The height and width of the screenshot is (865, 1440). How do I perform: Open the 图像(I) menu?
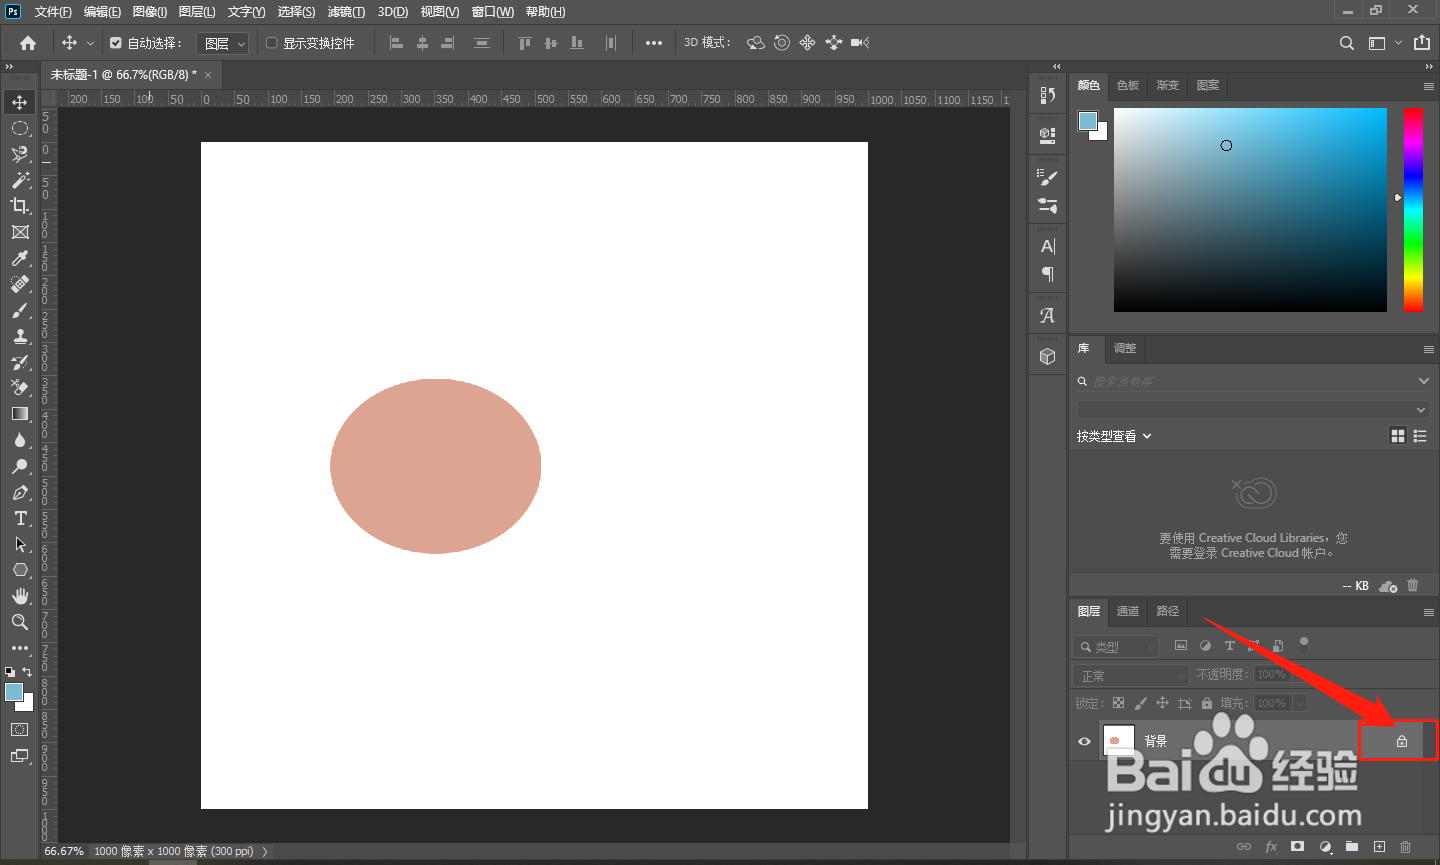pos(150,12)
